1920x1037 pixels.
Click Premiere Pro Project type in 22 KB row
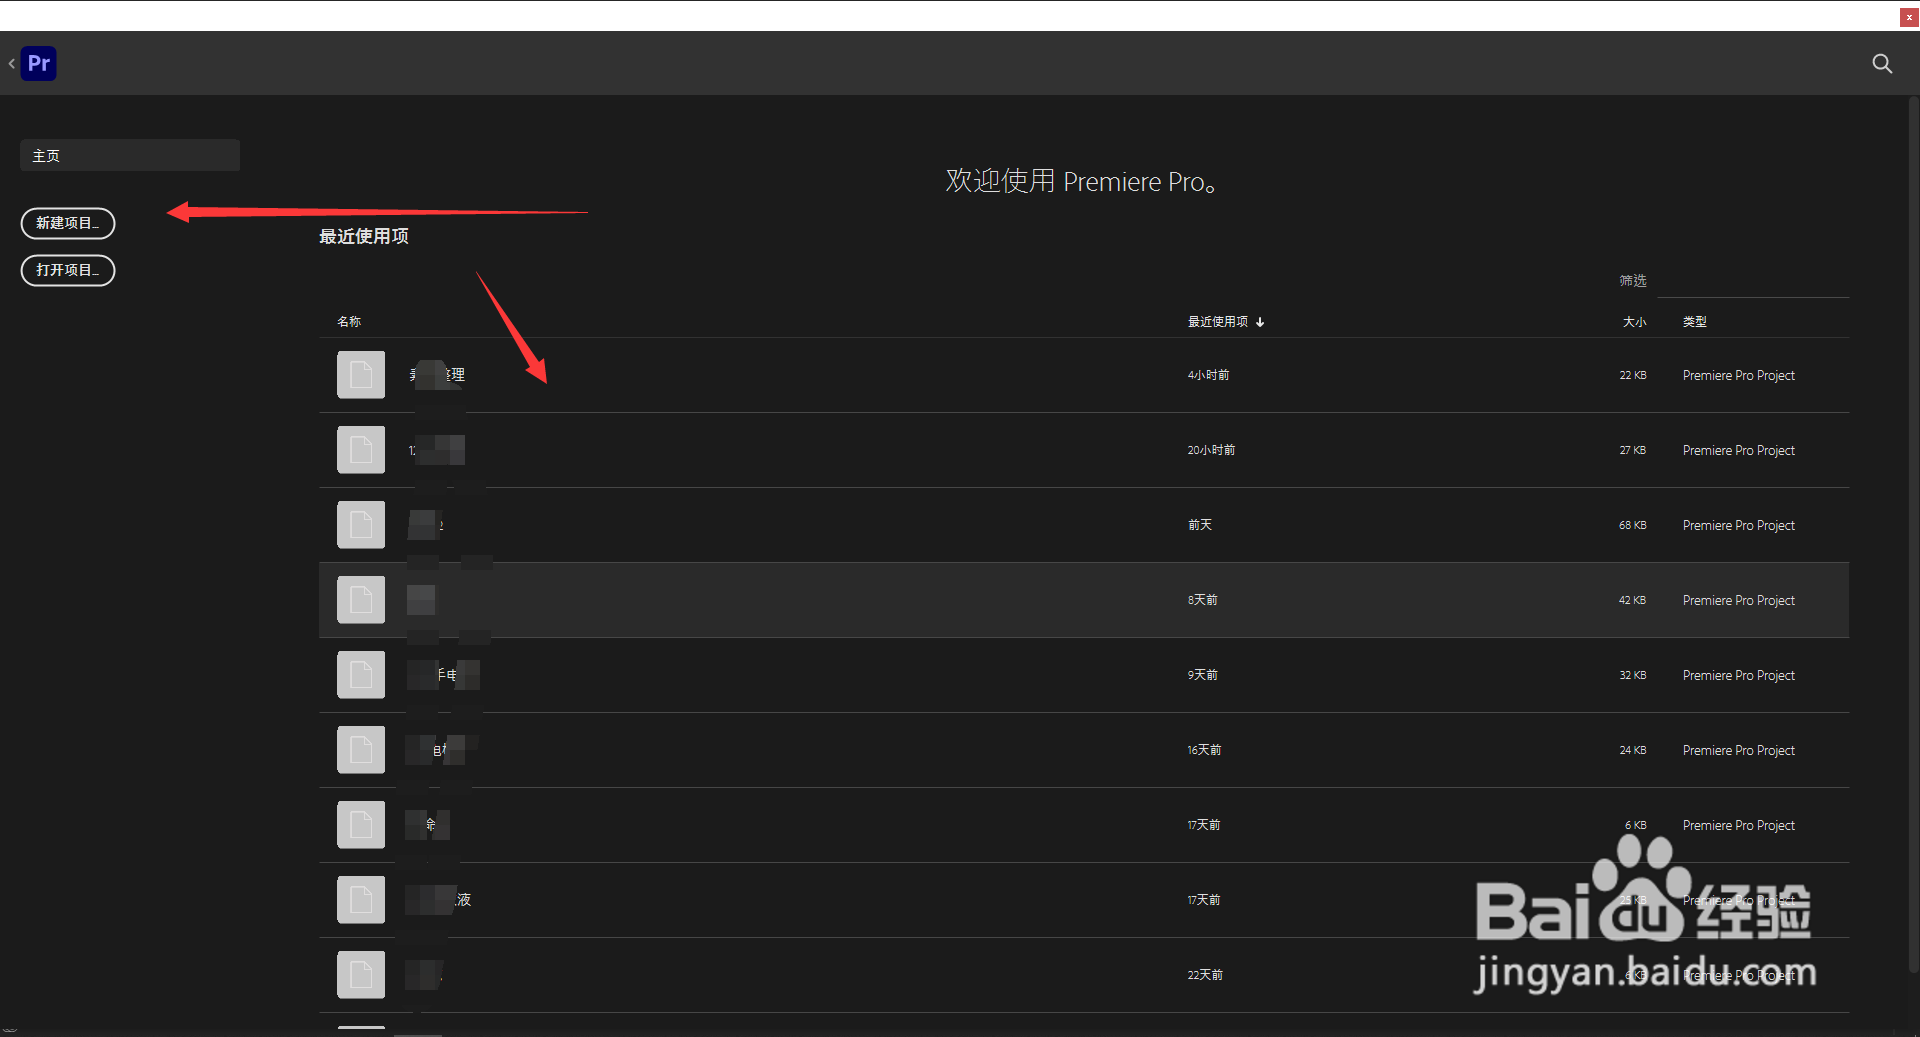point(1739,375)
